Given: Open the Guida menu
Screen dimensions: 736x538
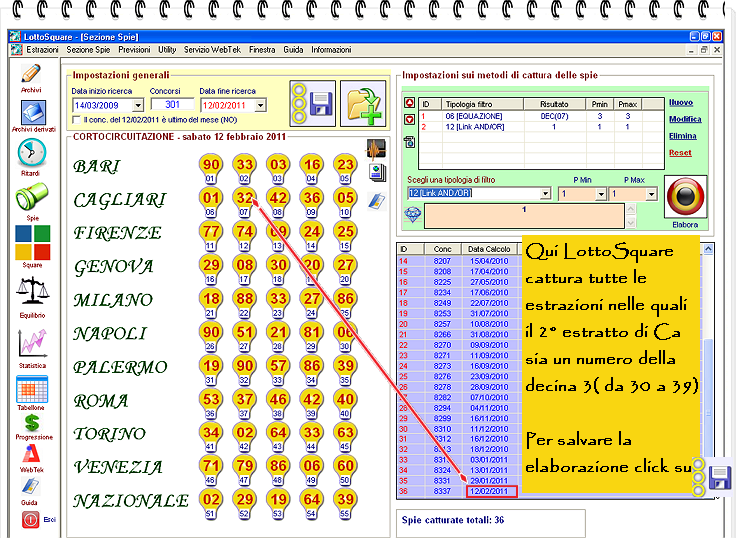Looking at the screenshot, I should (x=293, y=50).
